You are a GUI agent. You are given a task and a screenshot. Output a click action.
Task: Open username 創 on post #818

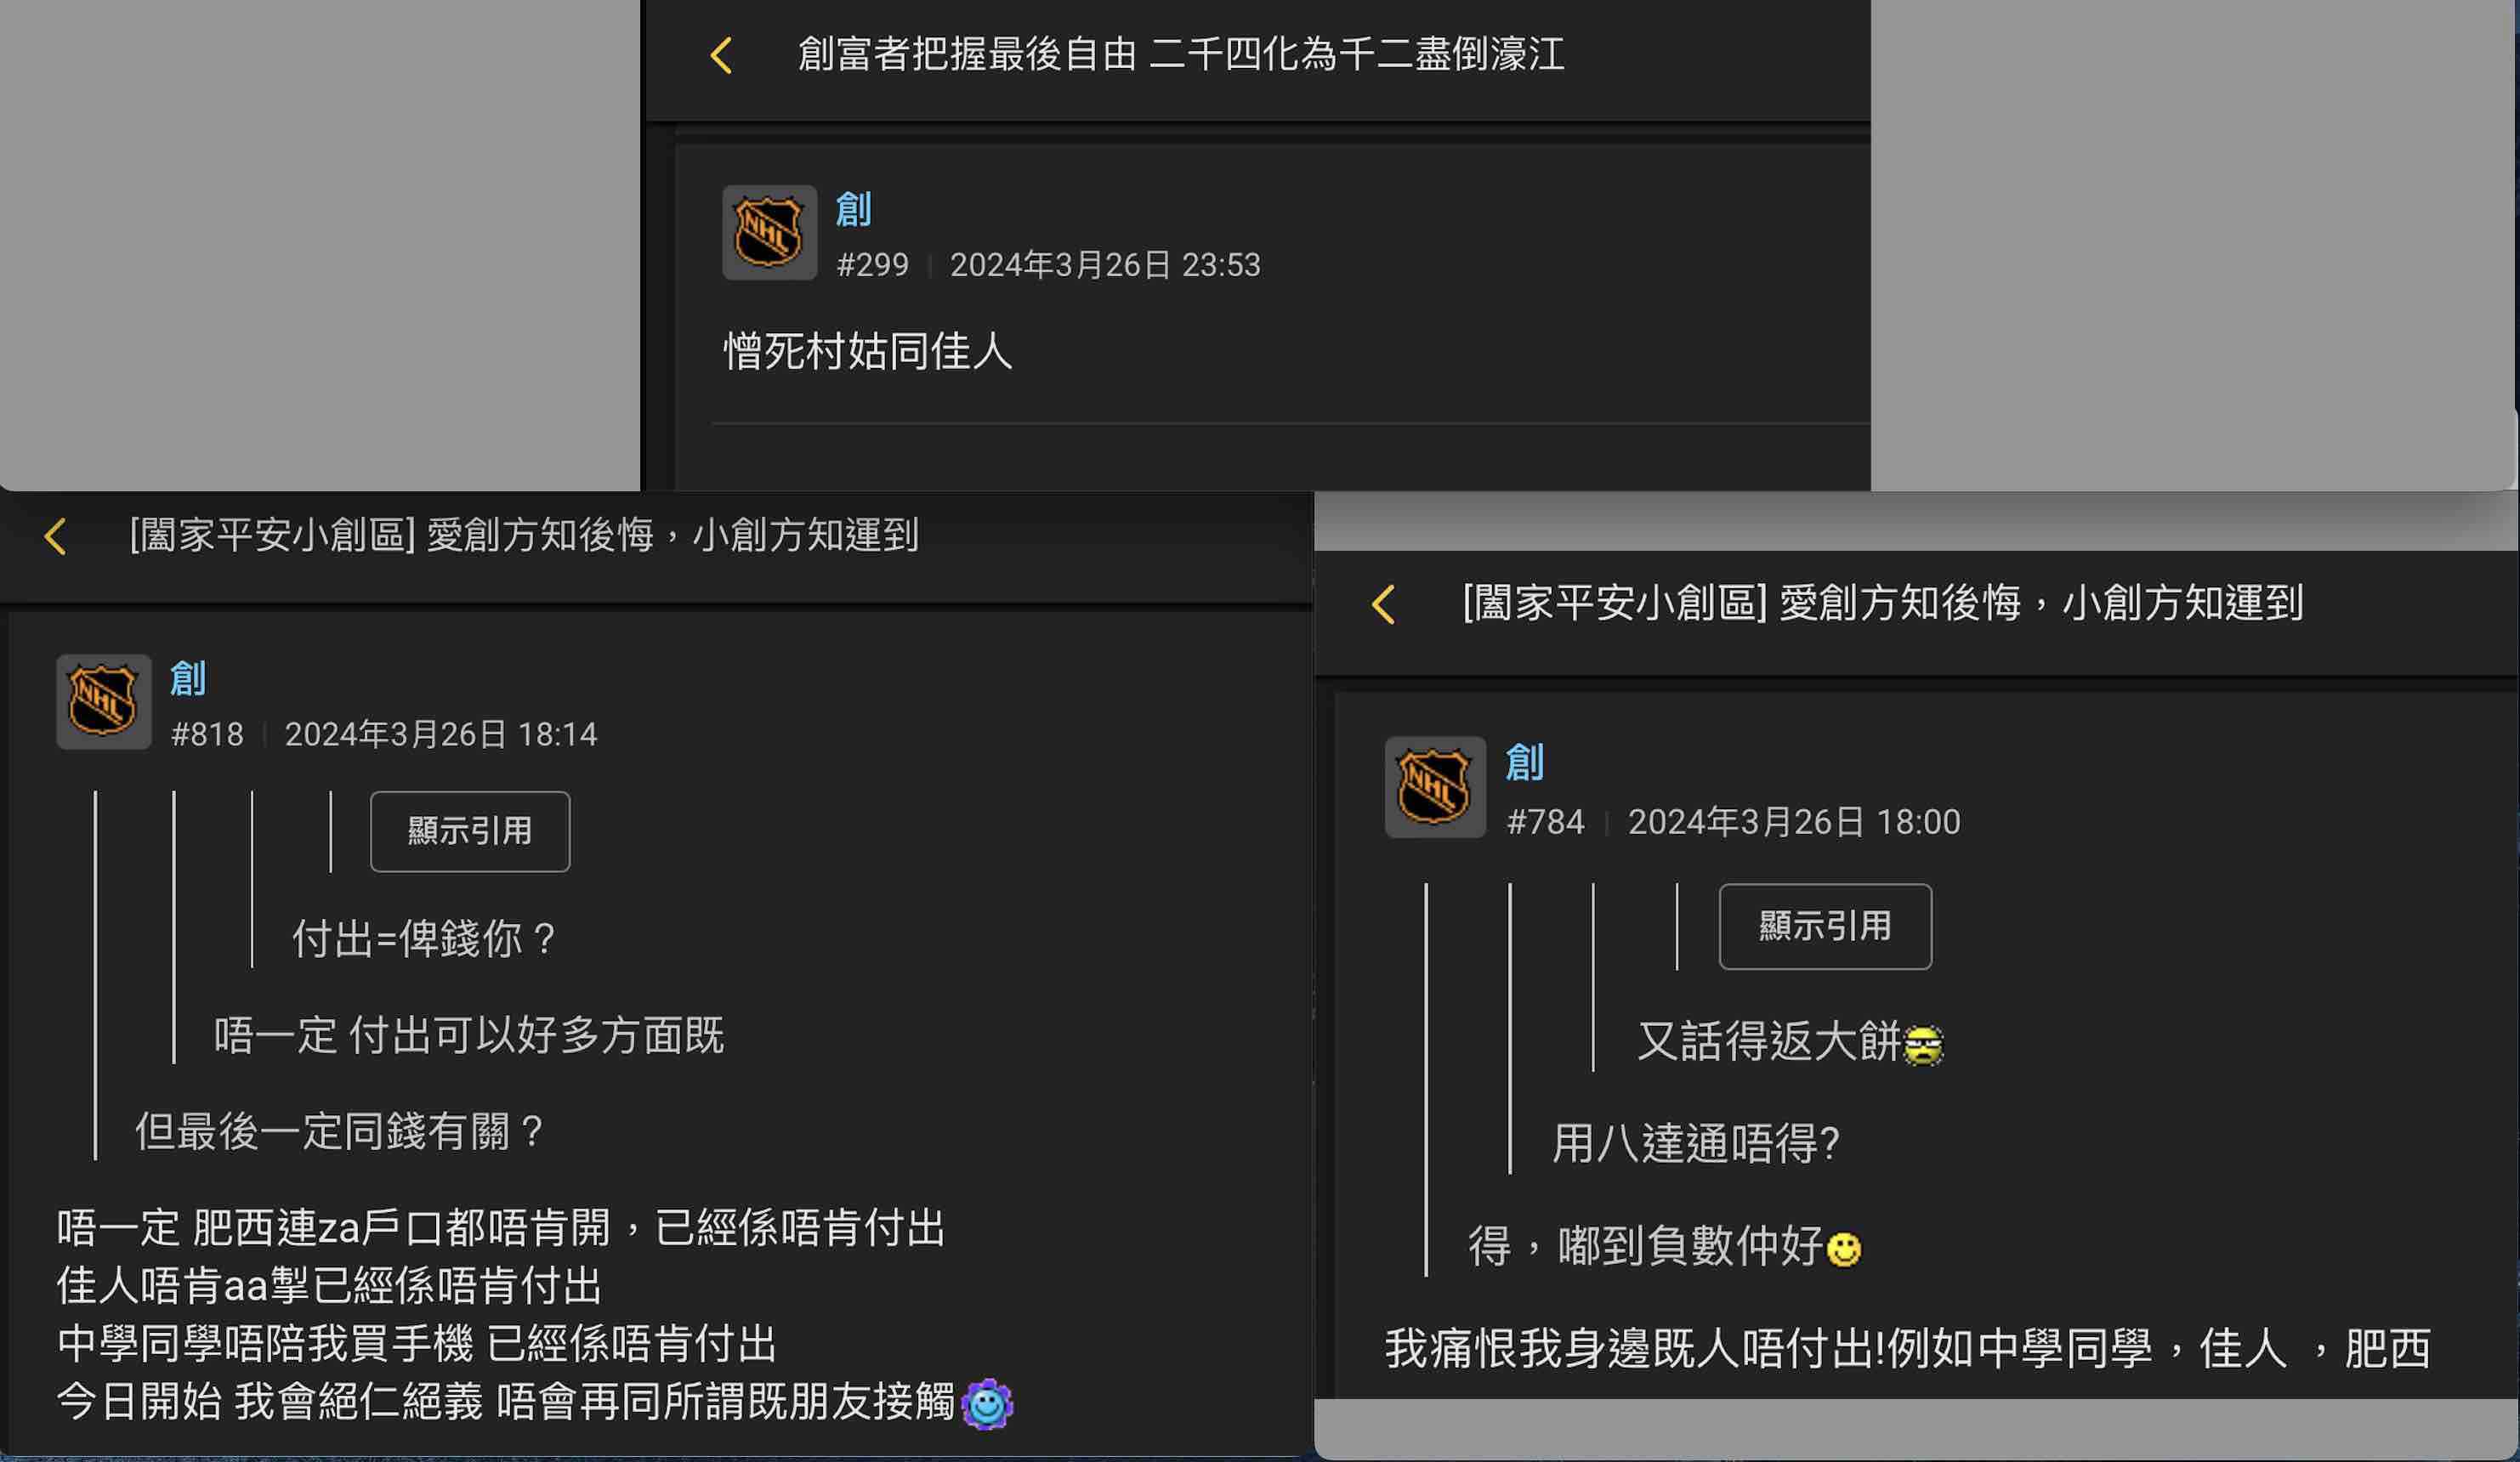(x=188, y=679)
